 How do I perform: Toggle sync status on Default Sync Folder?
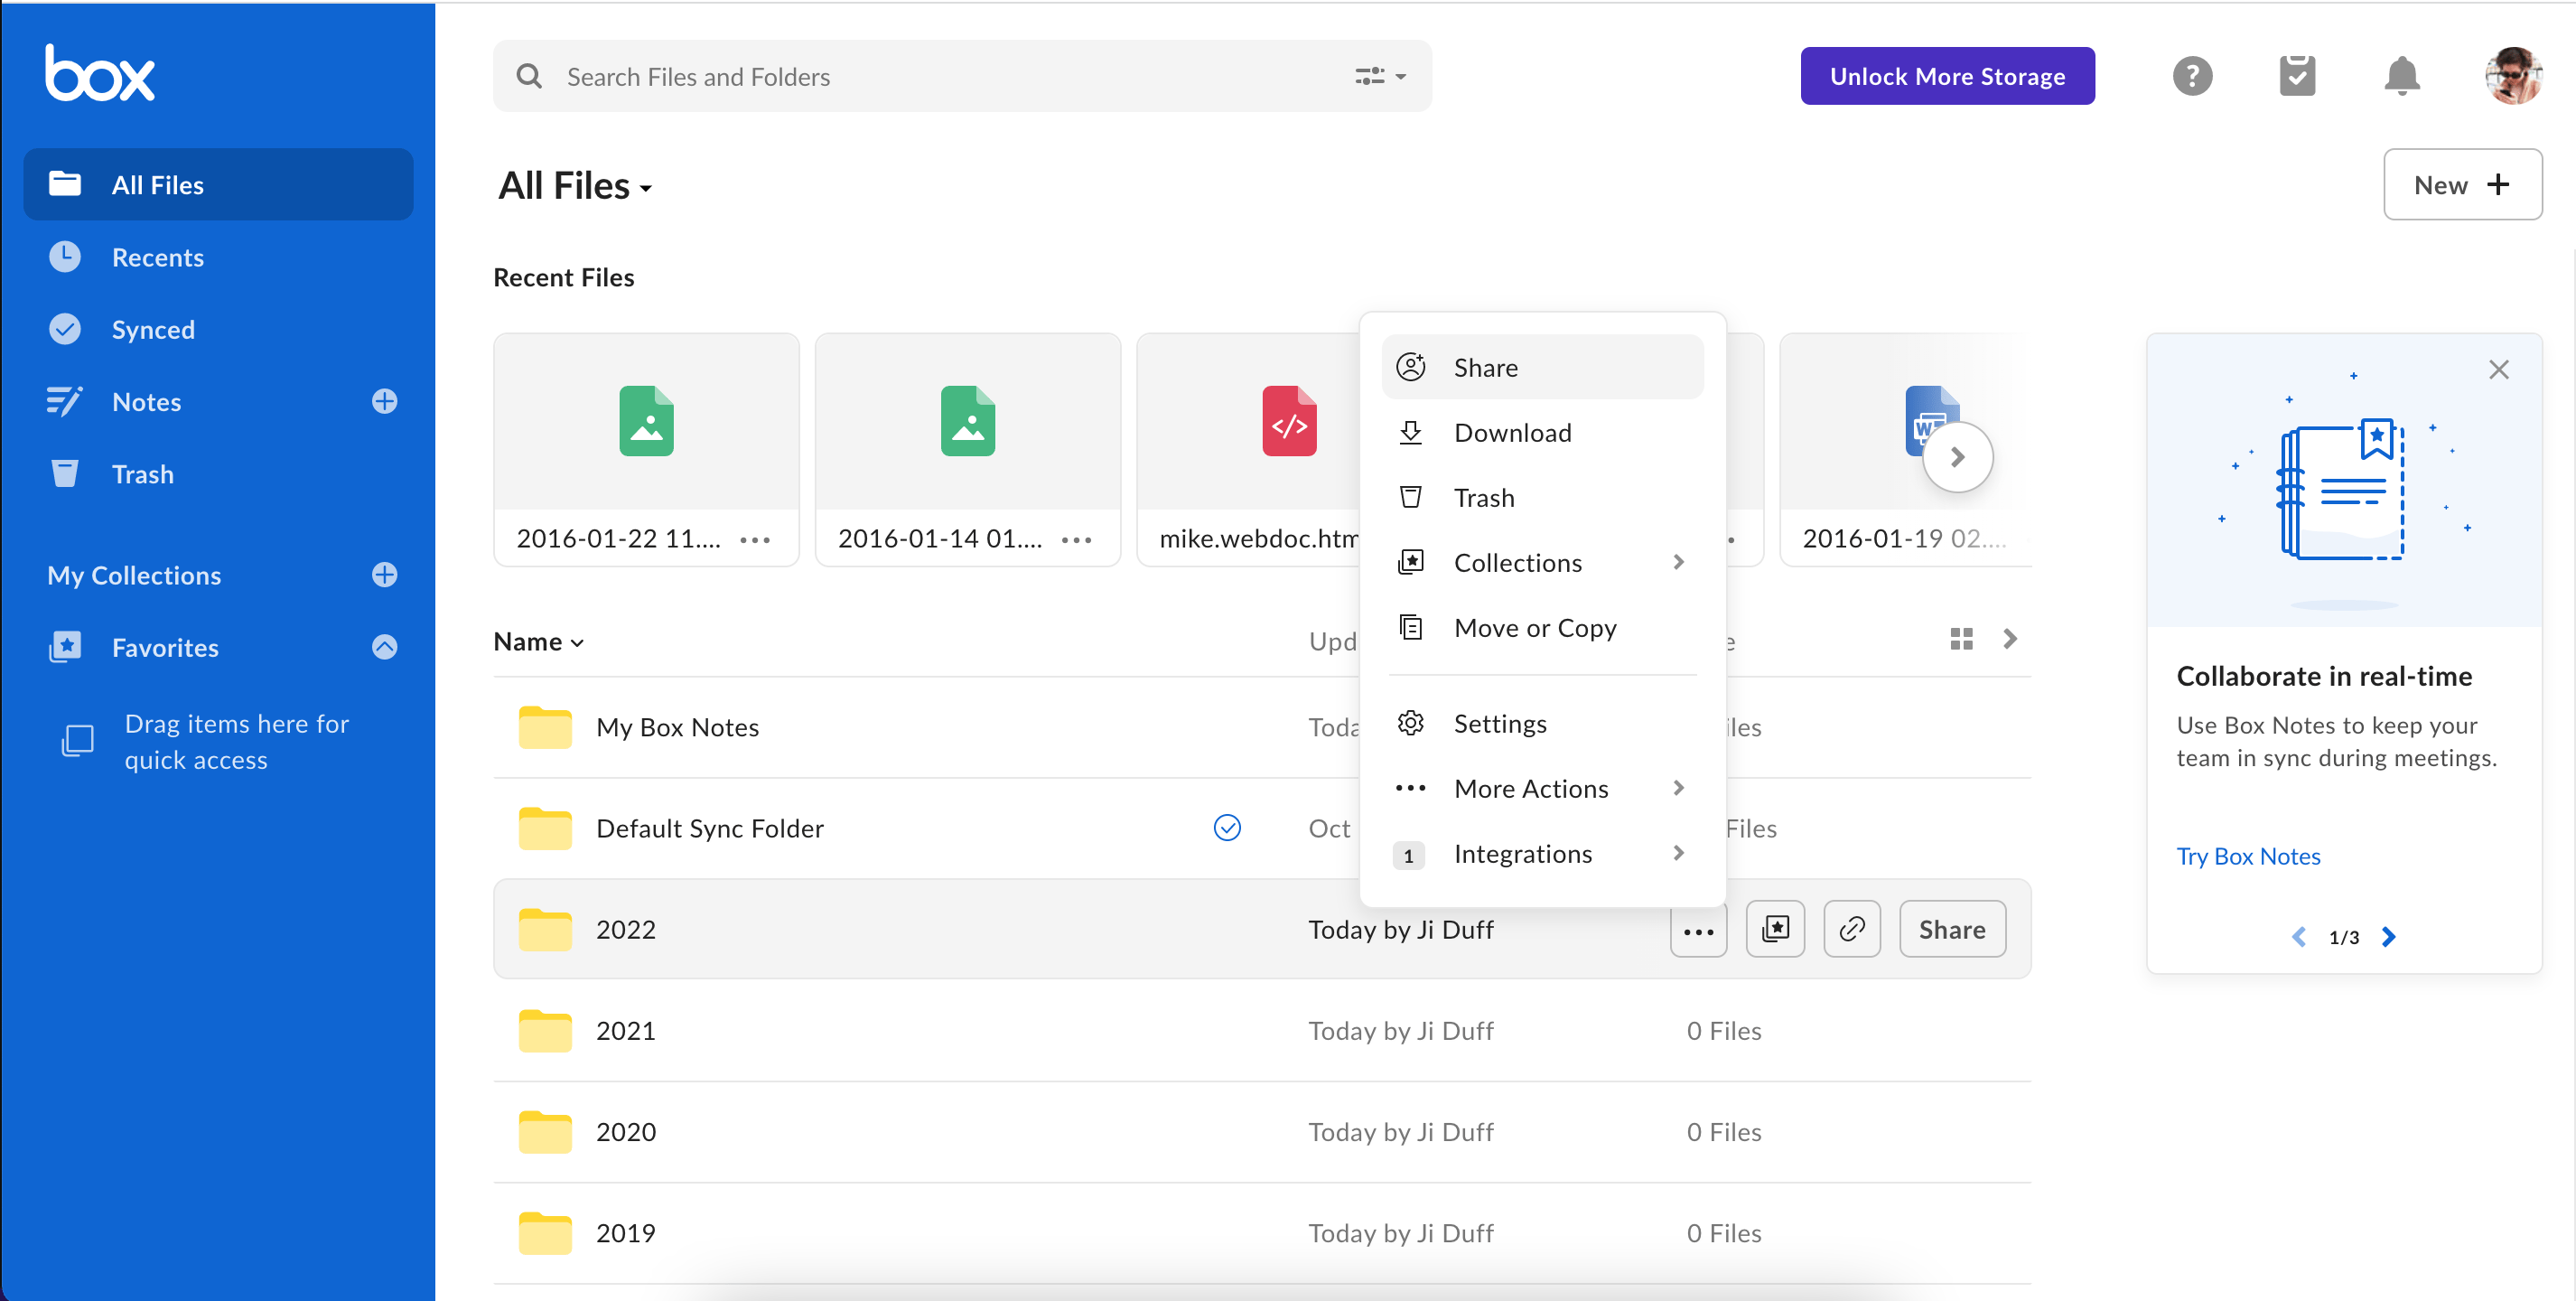click(x=1228, y=827)
